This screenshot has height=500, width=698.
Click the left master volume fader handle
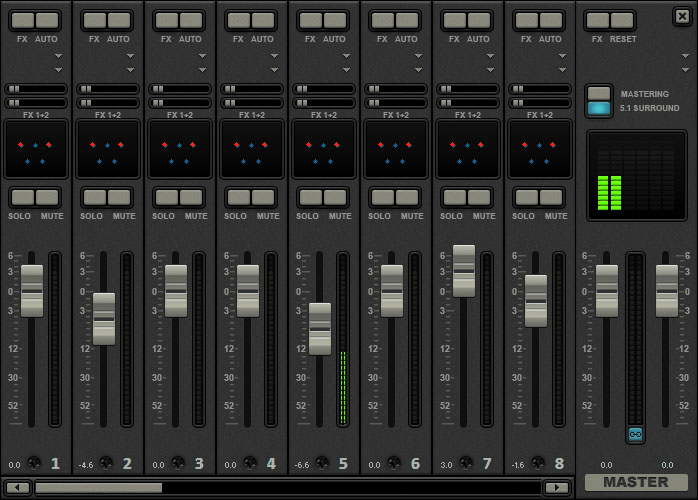[x=607, y=291]
